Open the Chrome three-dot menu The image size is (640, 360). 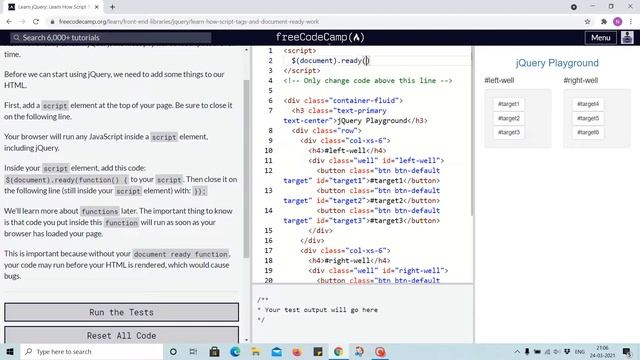pos(631,22)
